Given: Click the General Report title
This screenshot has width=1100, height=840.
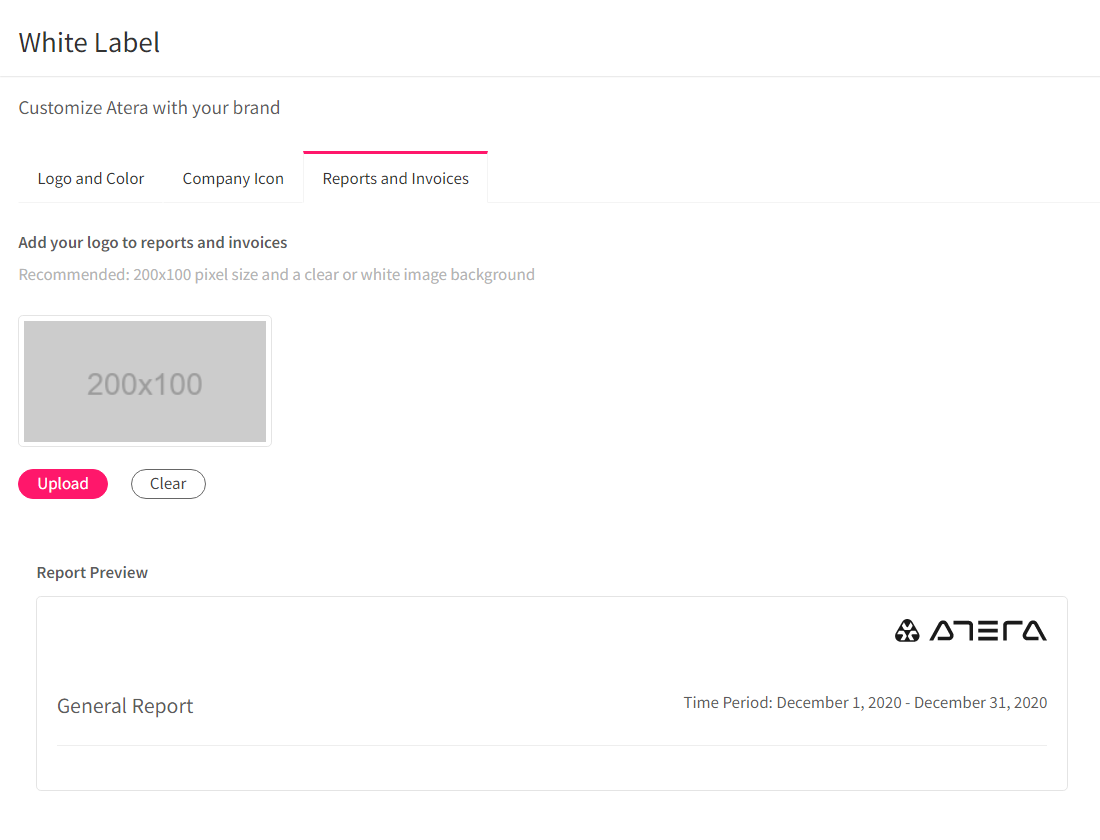Looking at the screenshot, I should pos(125,705).
